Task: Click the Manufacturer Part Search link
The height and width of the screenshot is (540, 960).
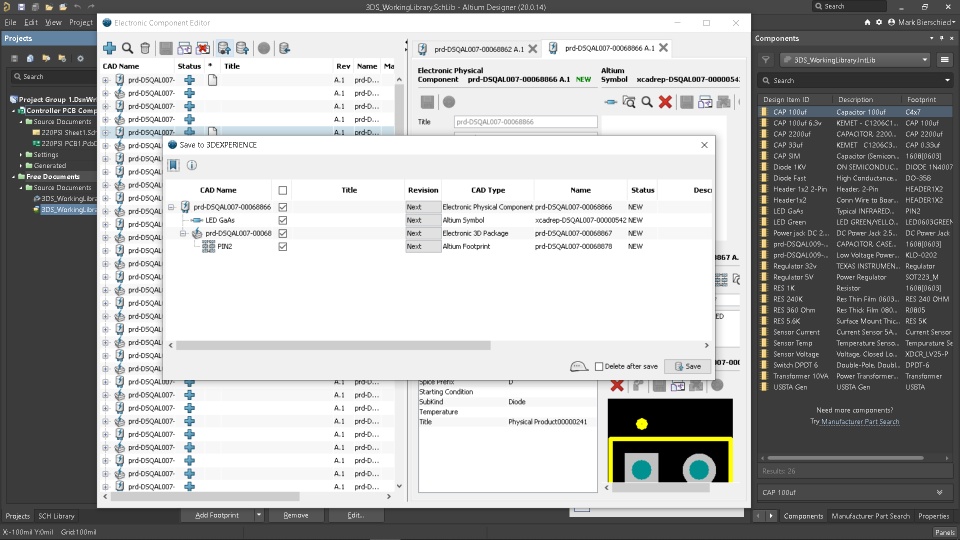Action: pos(860,421)
